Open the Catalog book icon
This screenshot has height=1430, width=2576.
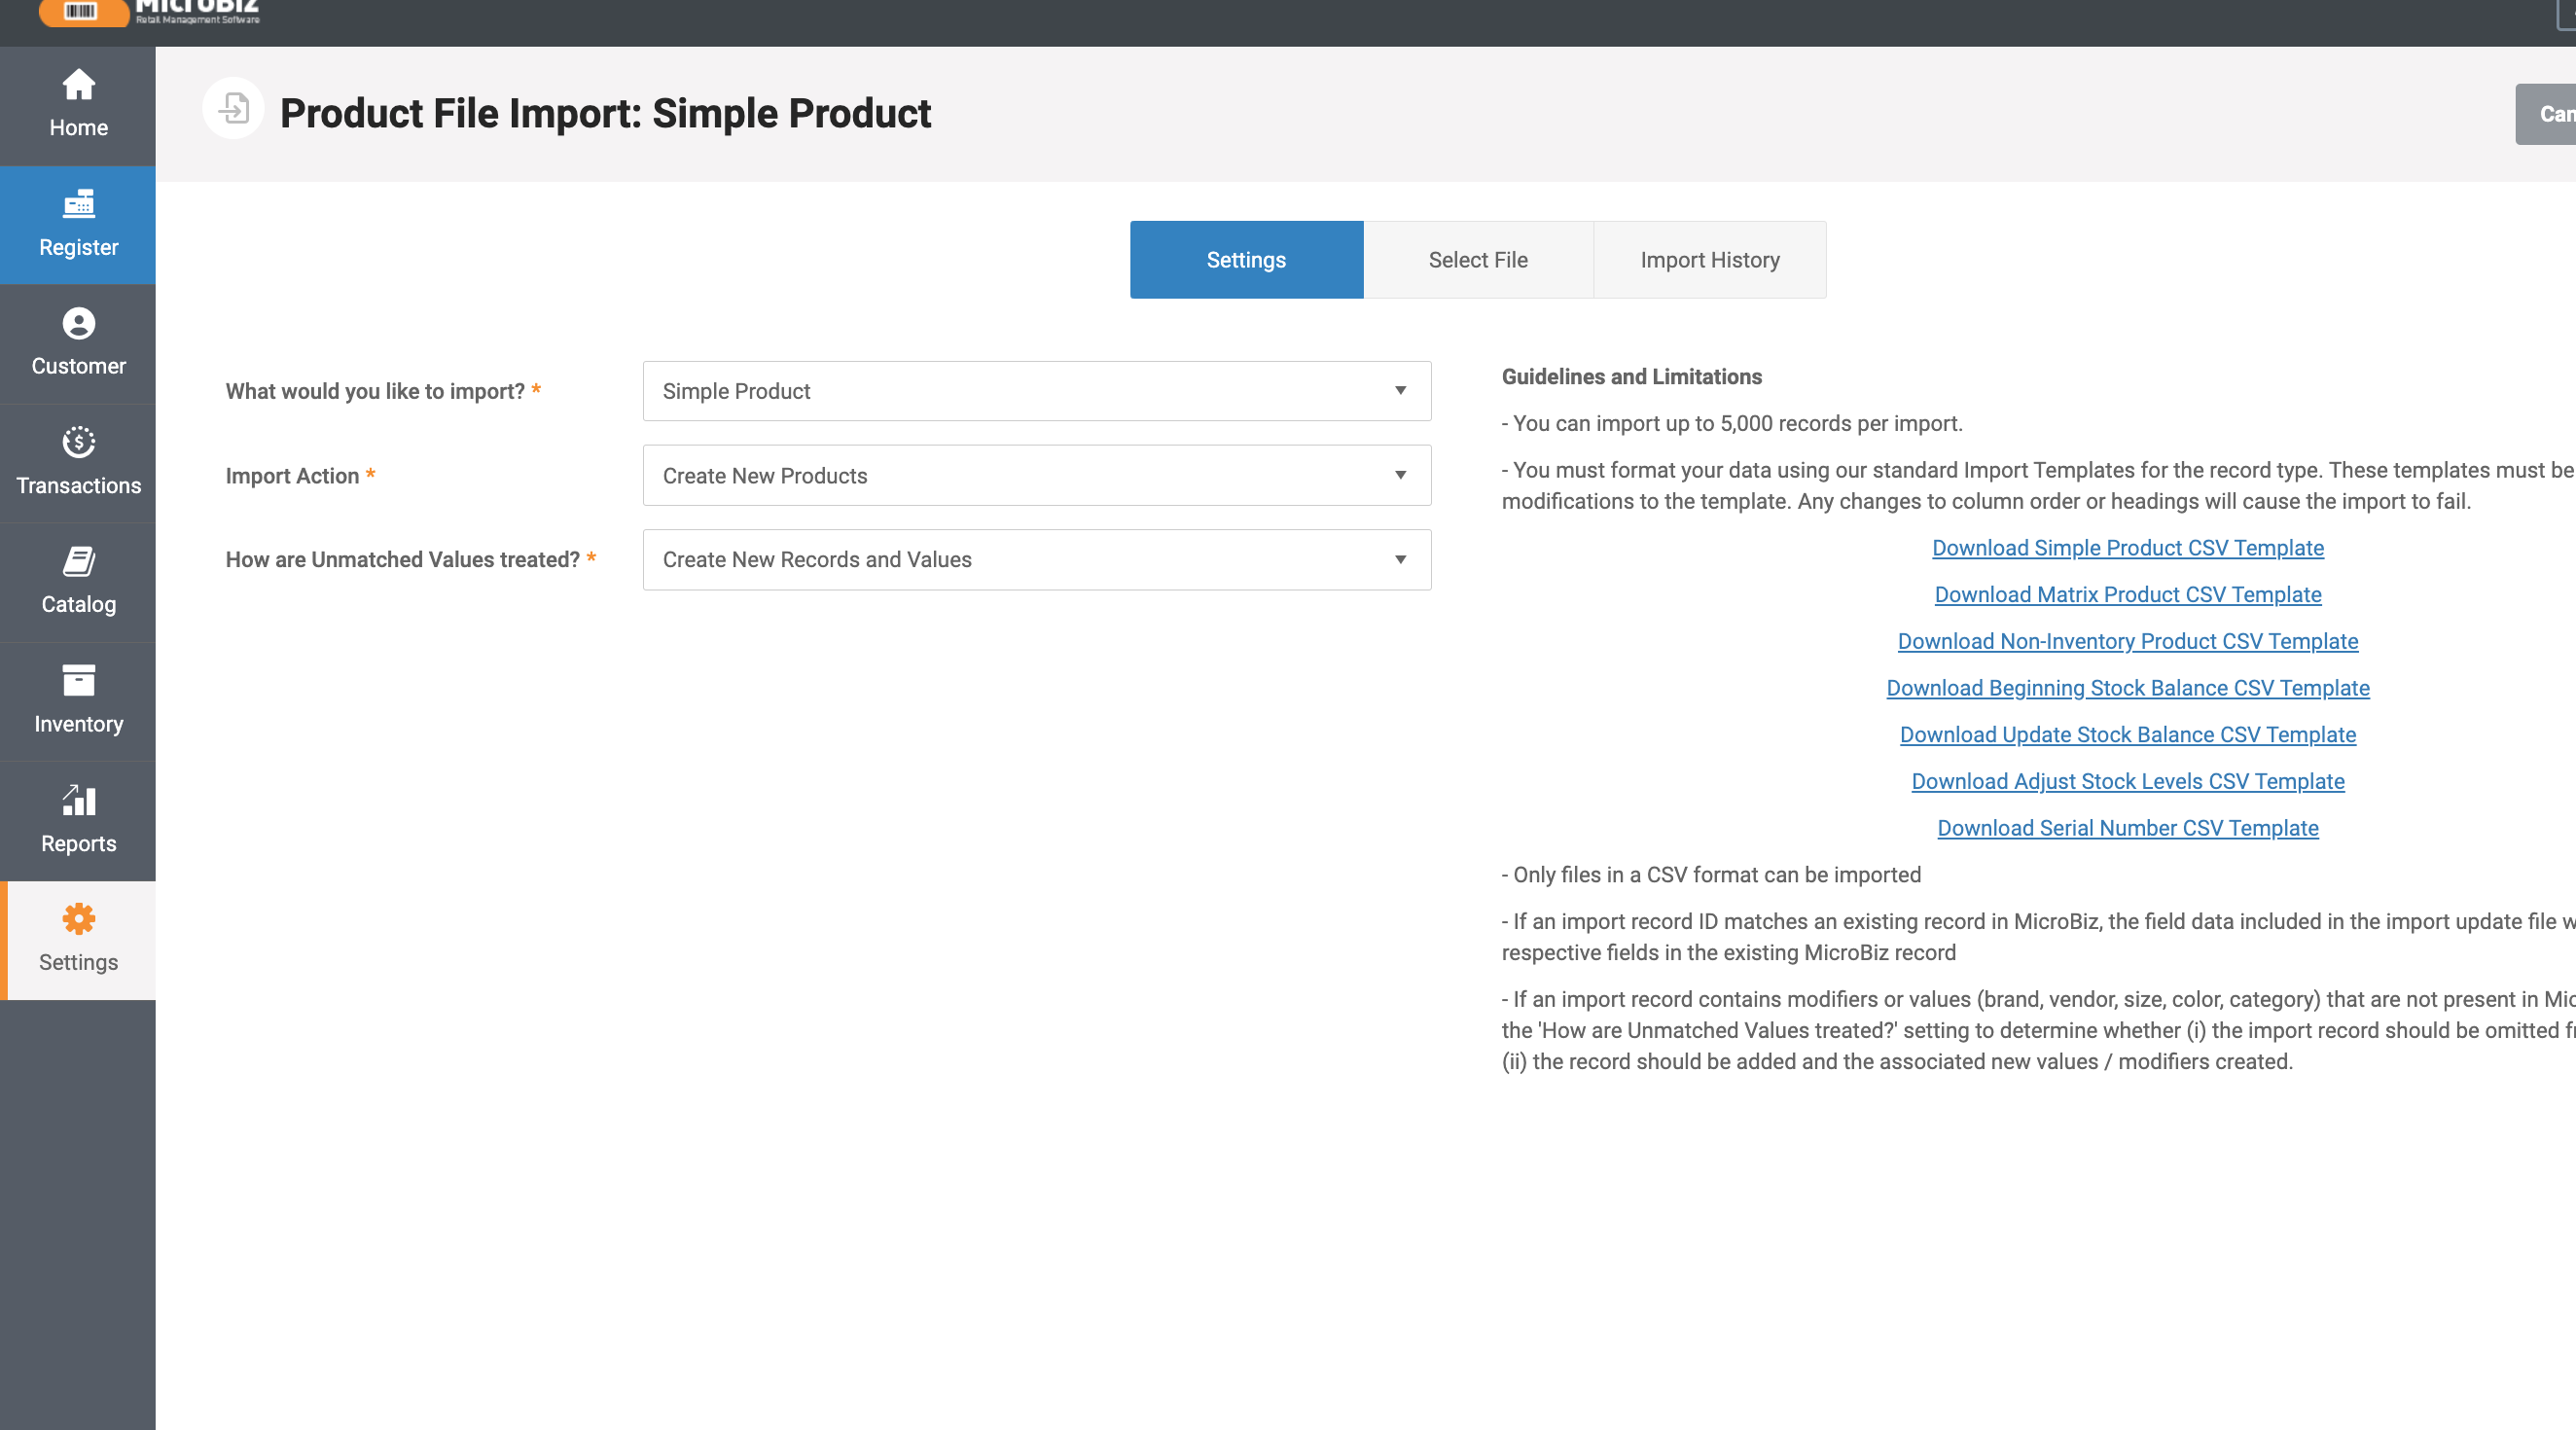tap(78, 562)
